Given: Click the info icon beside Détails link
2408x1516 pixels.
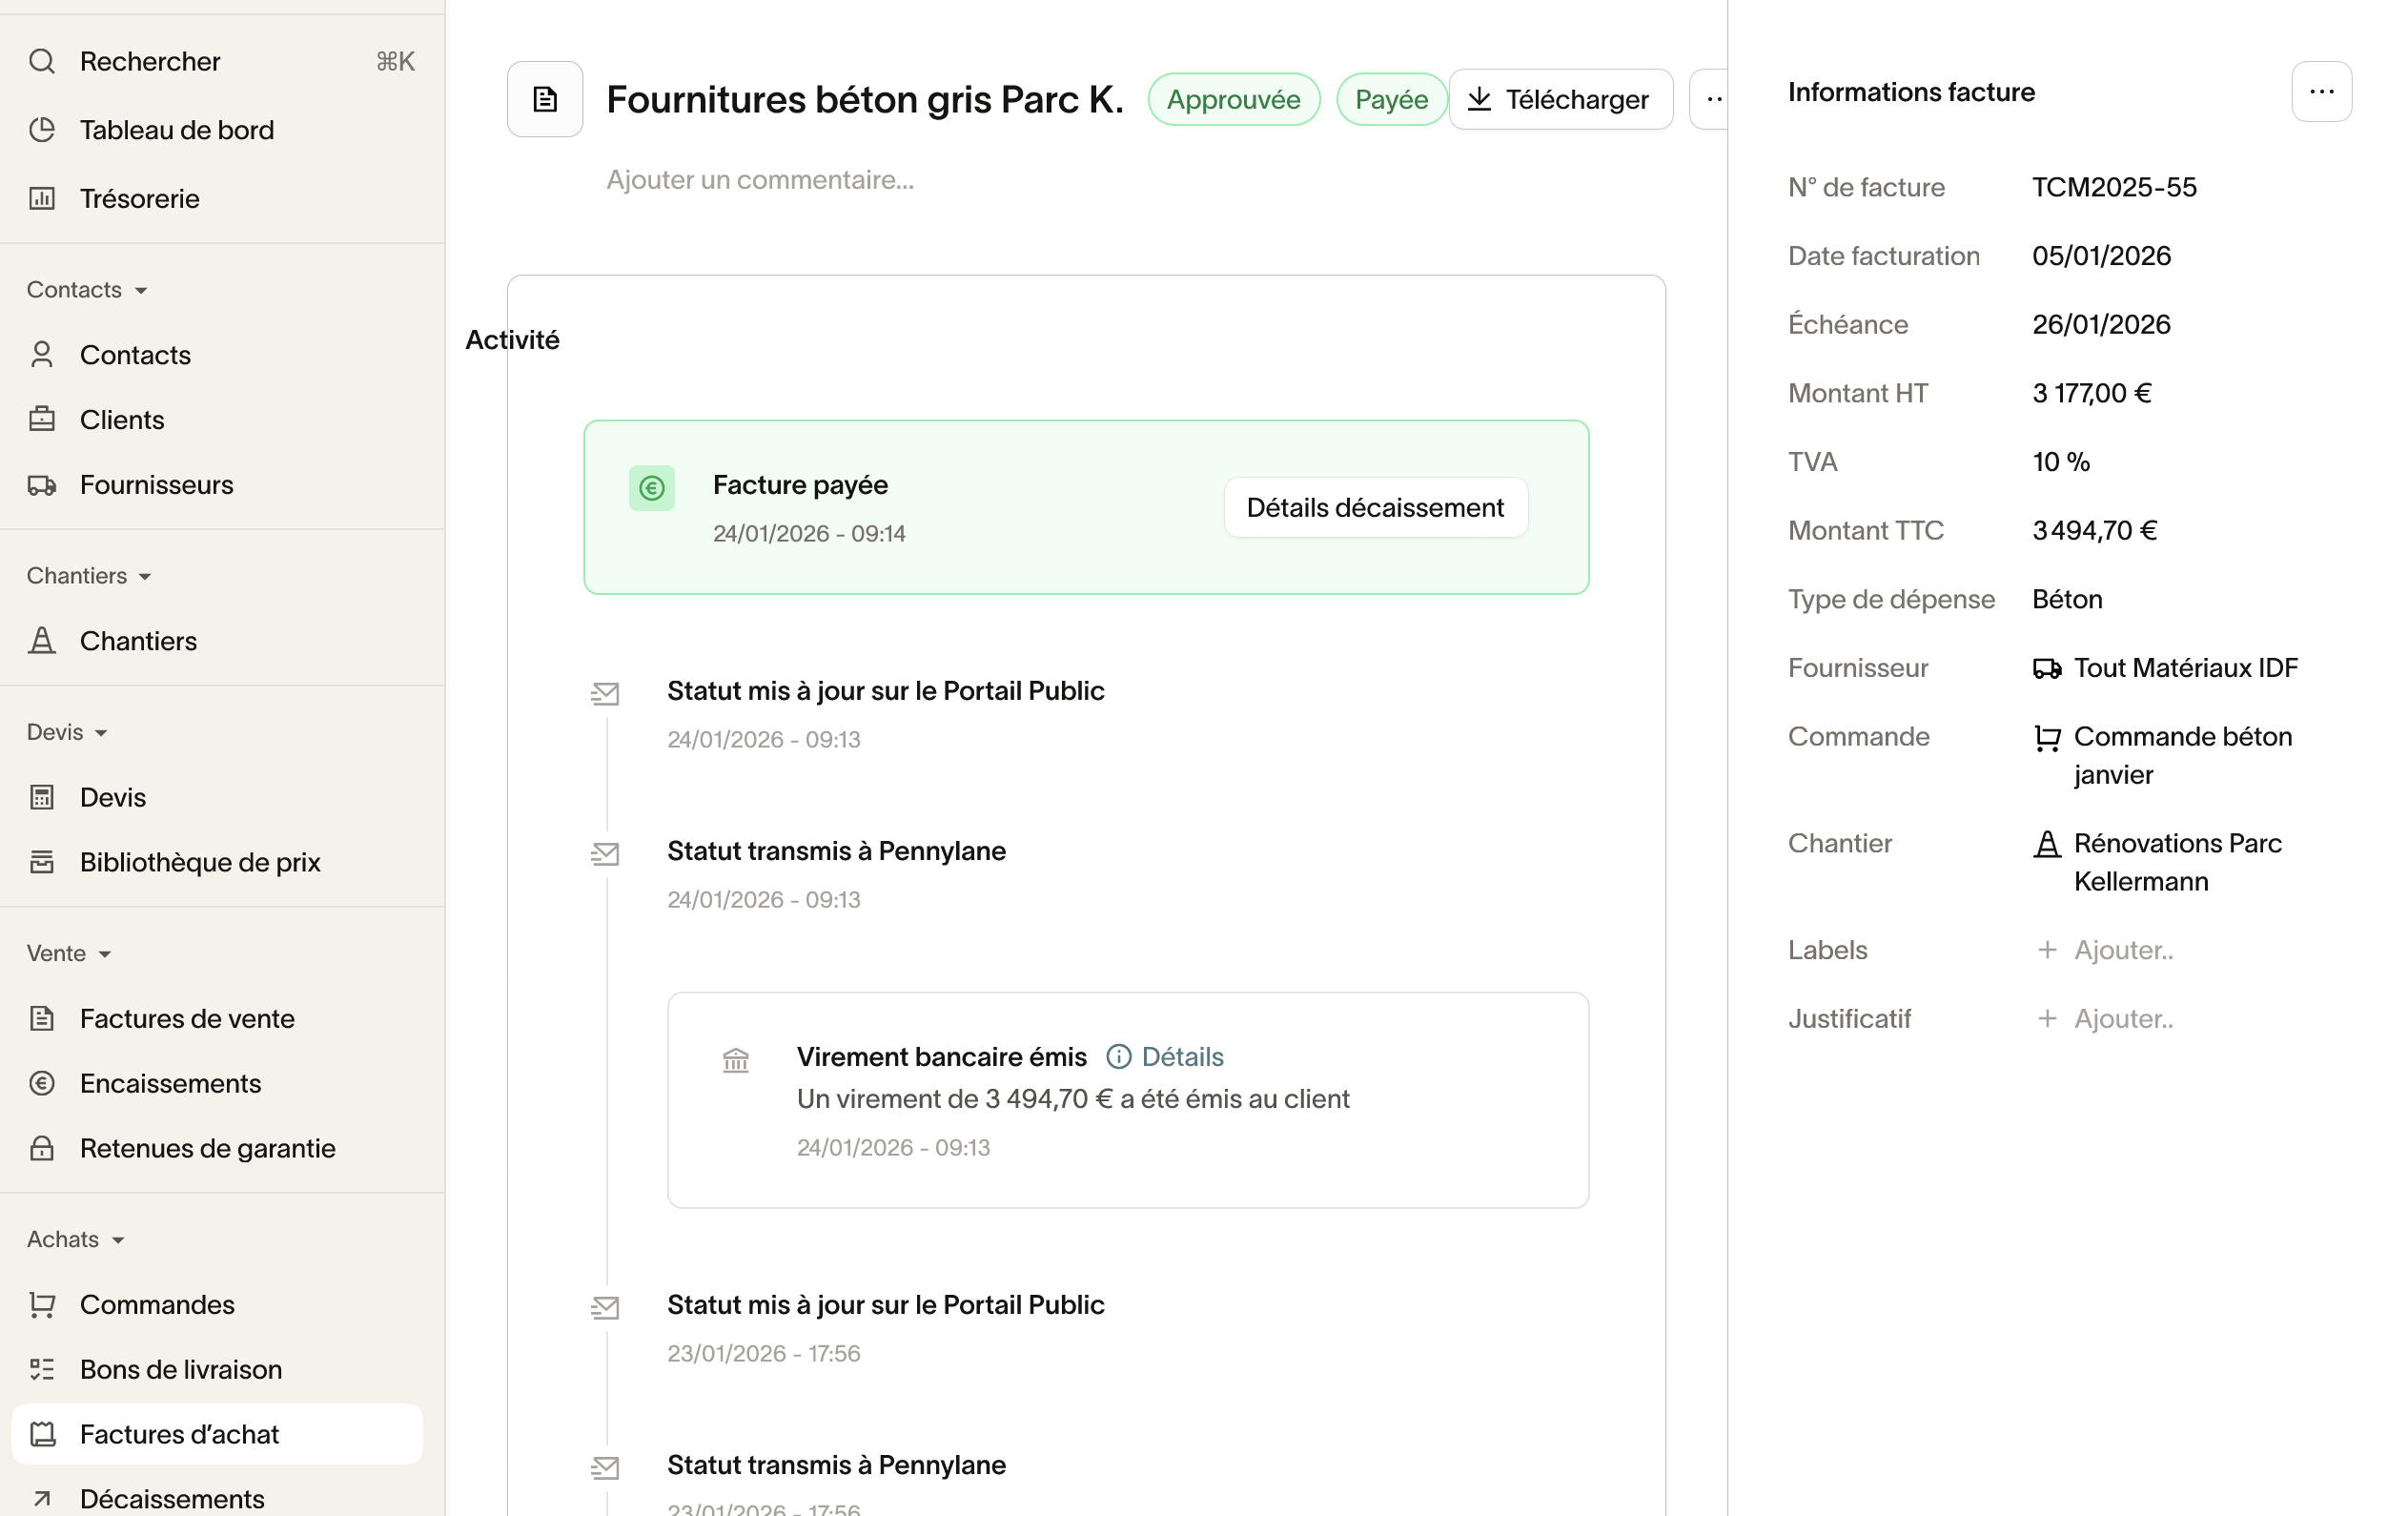Looking at the screenshot, I should 1118,1057.
